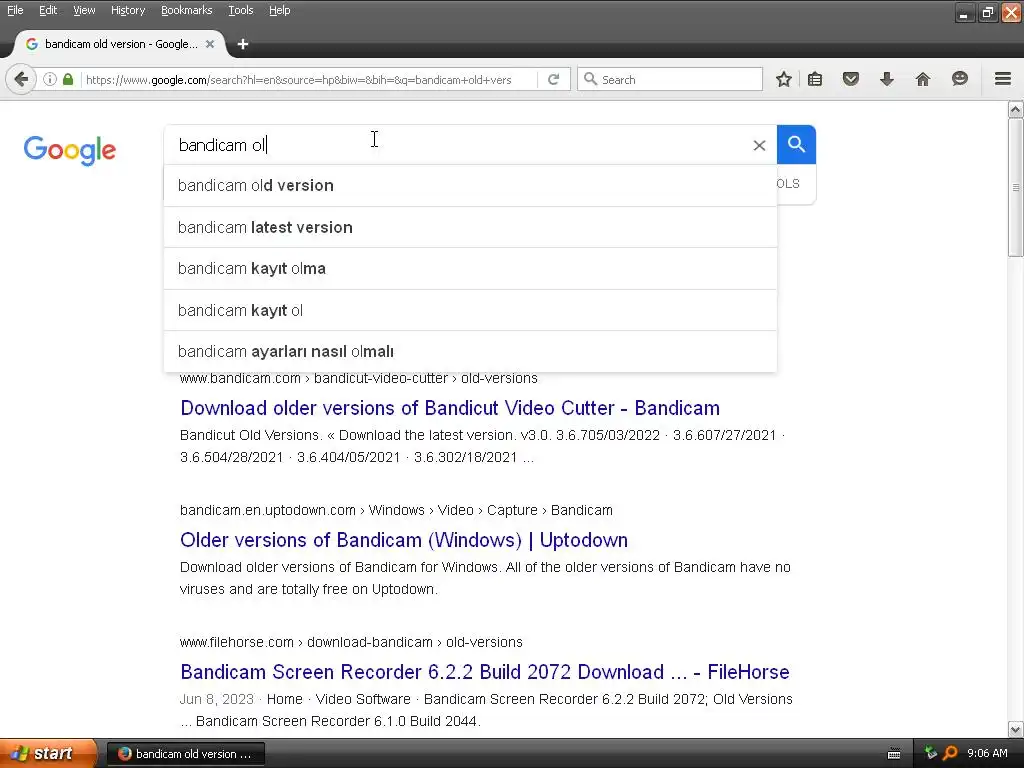The height and width of the screenshot is (768, 1024).
Task: Click the 9:06 AM taskbar clock
Action: [x=987, y=753]
